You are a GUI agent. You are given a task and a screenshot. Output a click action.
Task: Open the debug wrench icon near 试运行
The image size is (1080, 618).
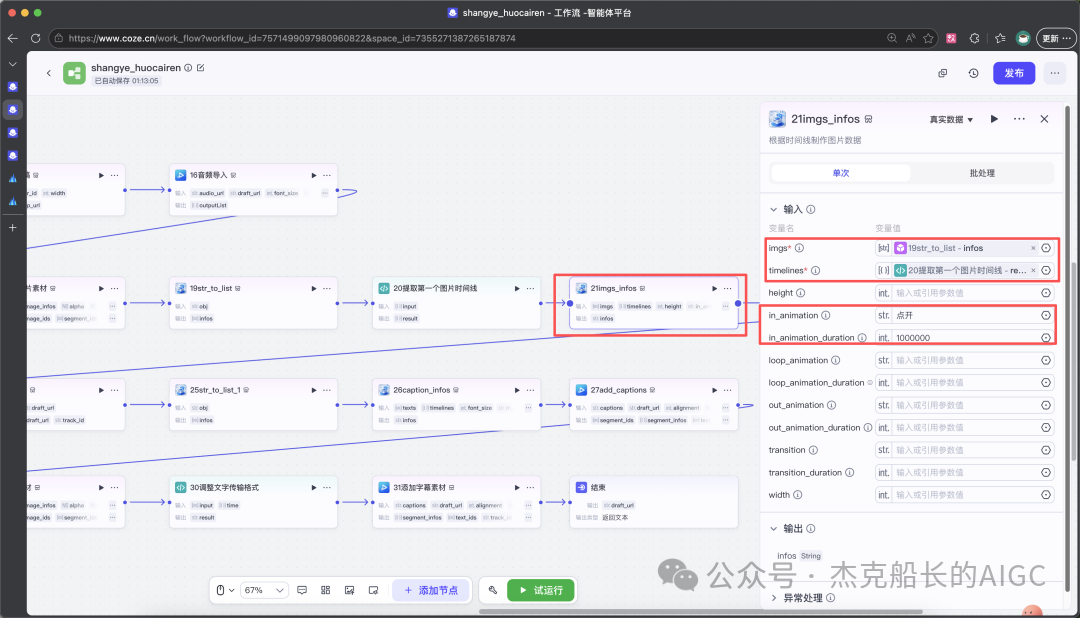coord(492,590)
